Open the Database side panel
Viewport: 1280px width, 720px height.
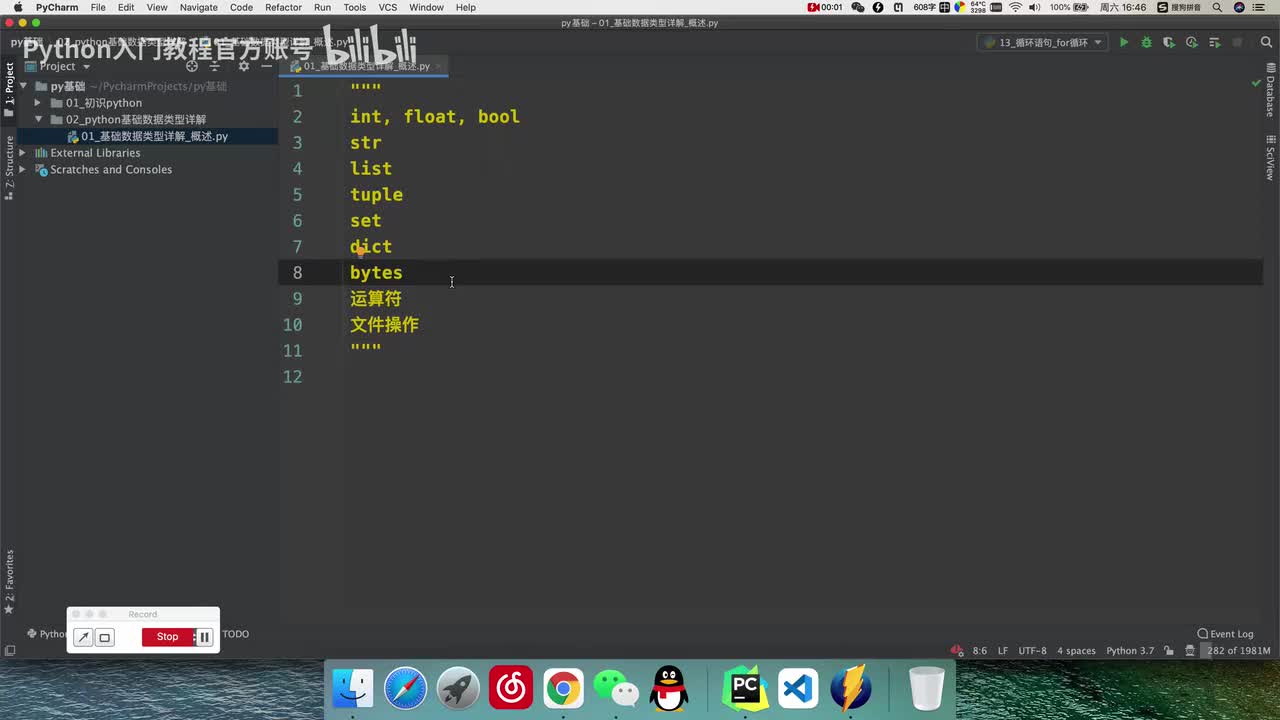tap(1270, 91)
